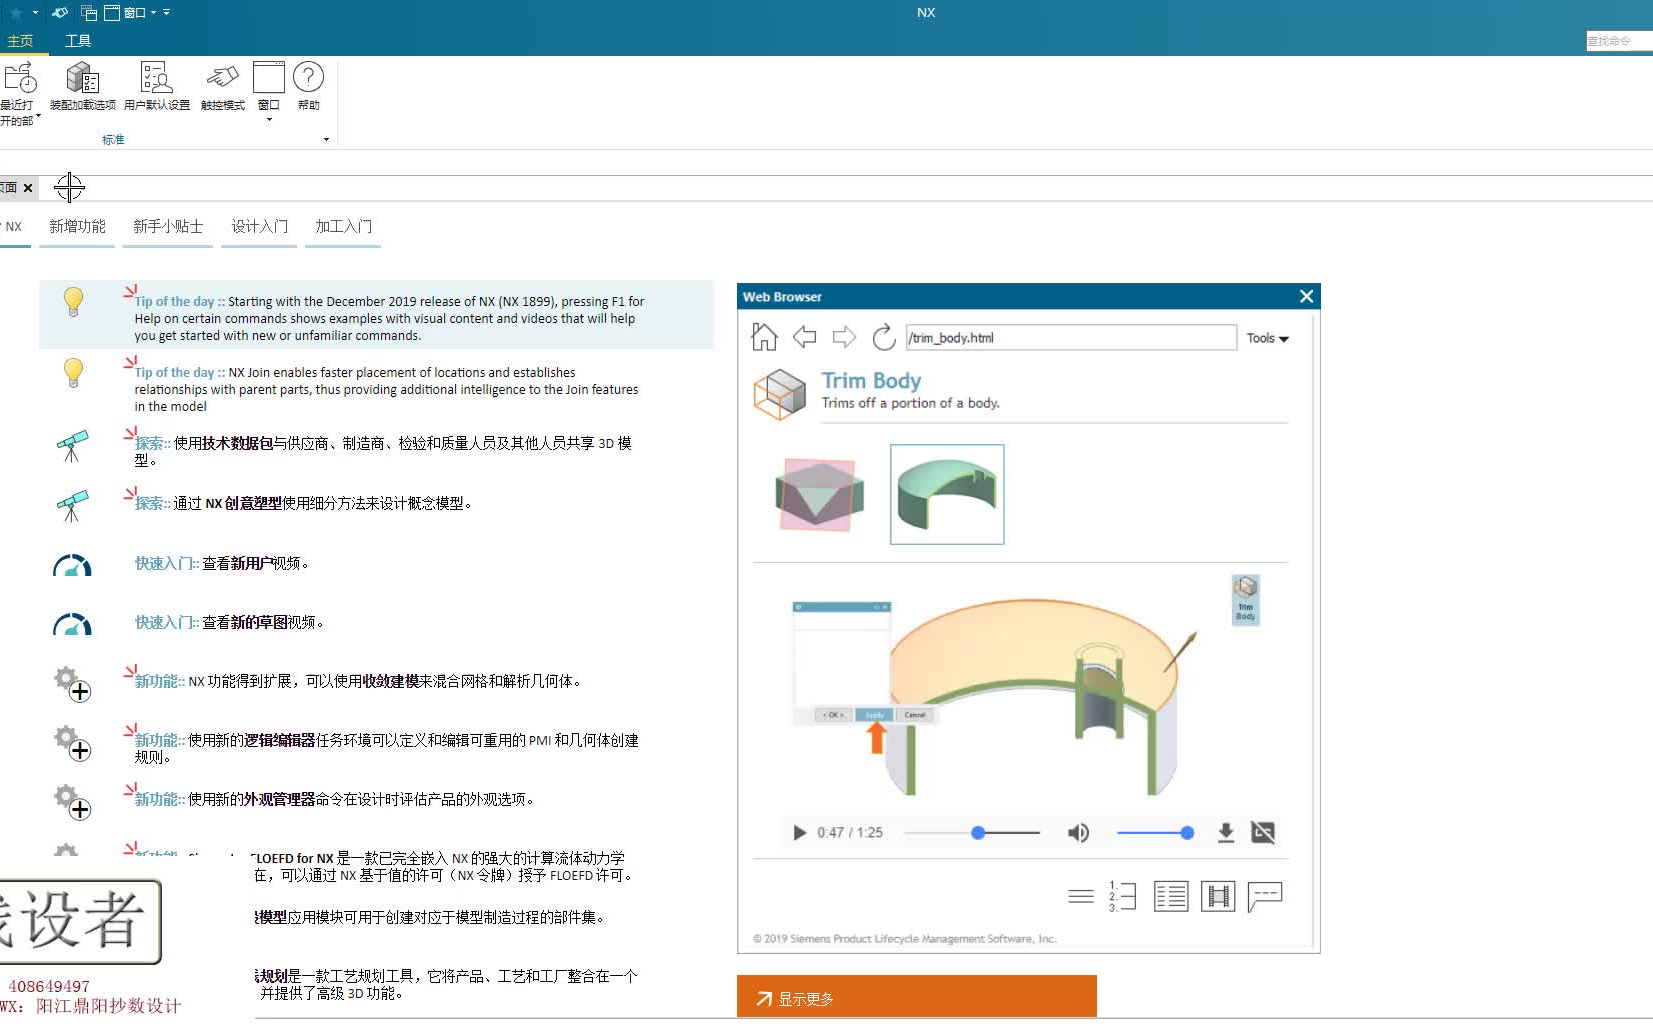Viewport: 1653px width, 1036px height.
Task: Click the 显示更多 button
Action: tap(916, 996)
